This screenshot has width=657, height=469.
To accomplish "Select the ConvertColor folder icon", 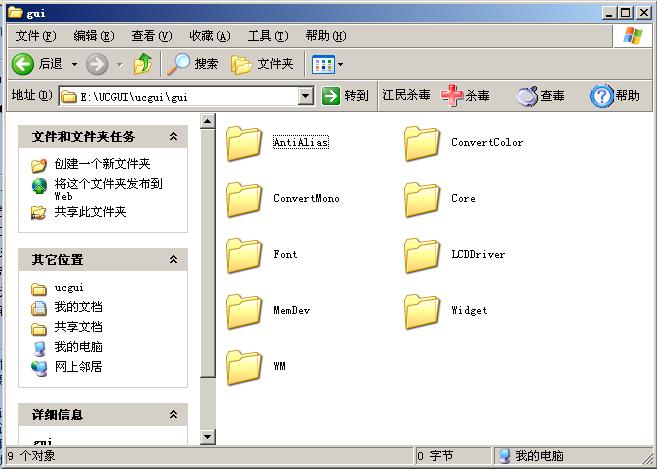I will 422,143.
